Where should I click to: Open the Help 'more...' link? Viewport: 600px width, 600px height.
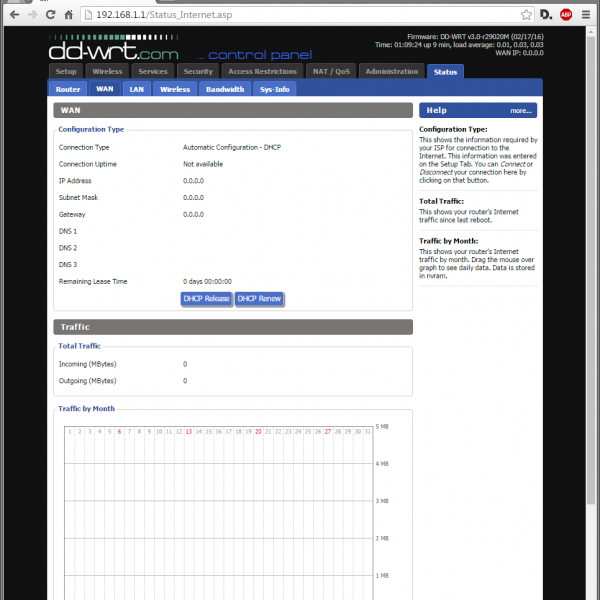520,111
